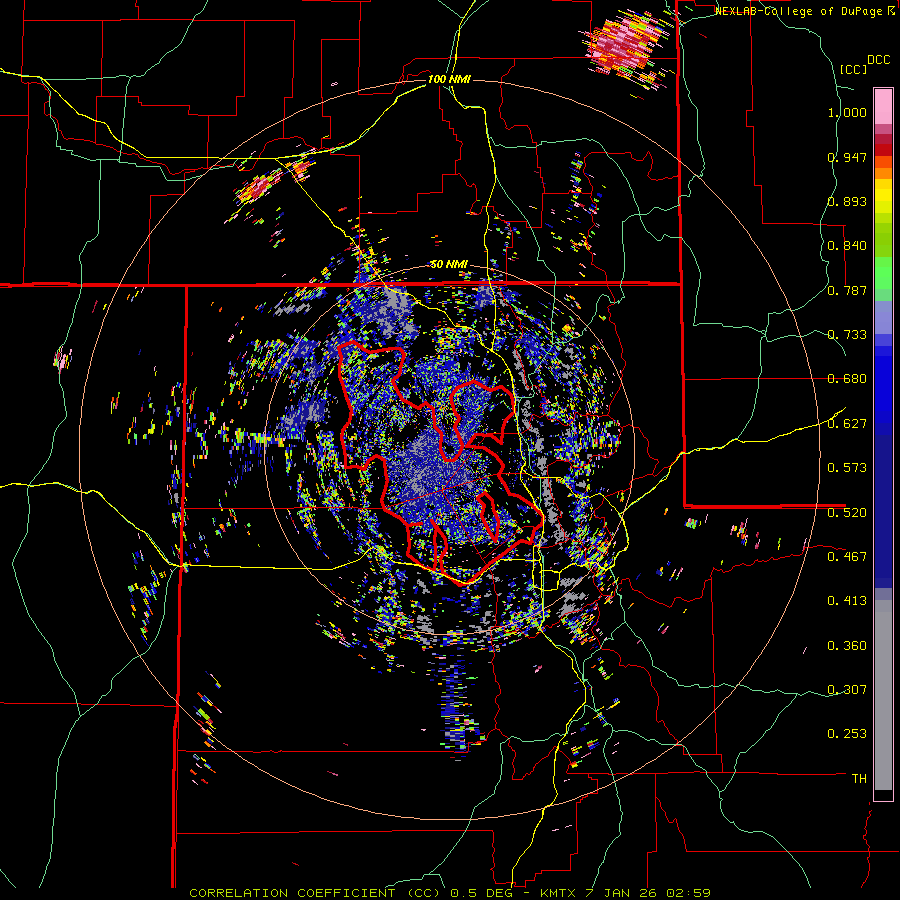Click the 0.733 legend value
The height and width of the screenshot is (900, 900).
coord(847,335)
